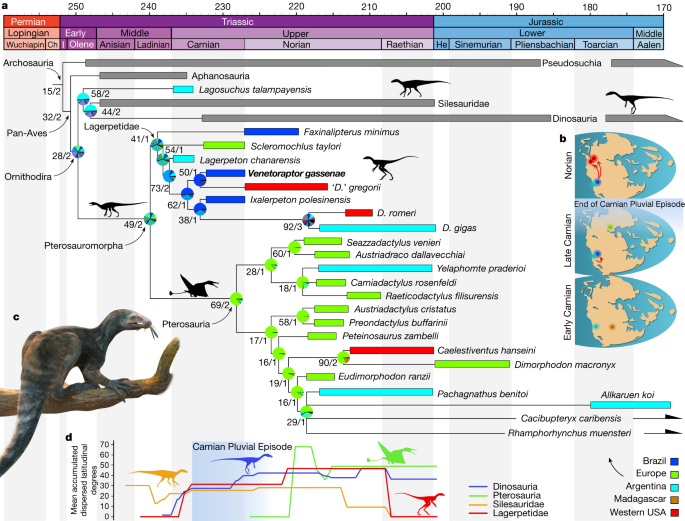Click the Venetoraptor gassenae species label
The width and height of the screenshot is (685, 521).
pos(294,172)
